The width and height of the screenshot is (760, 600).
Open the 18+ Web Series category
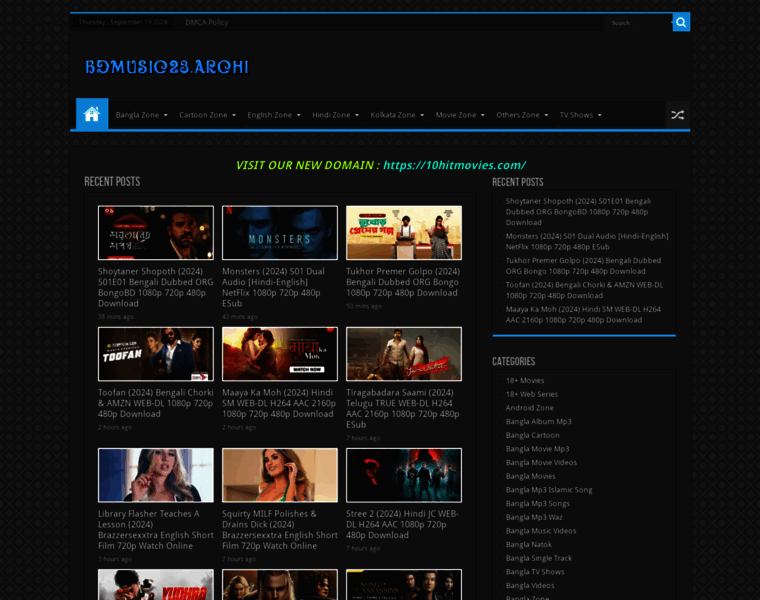tap(532, 394)
